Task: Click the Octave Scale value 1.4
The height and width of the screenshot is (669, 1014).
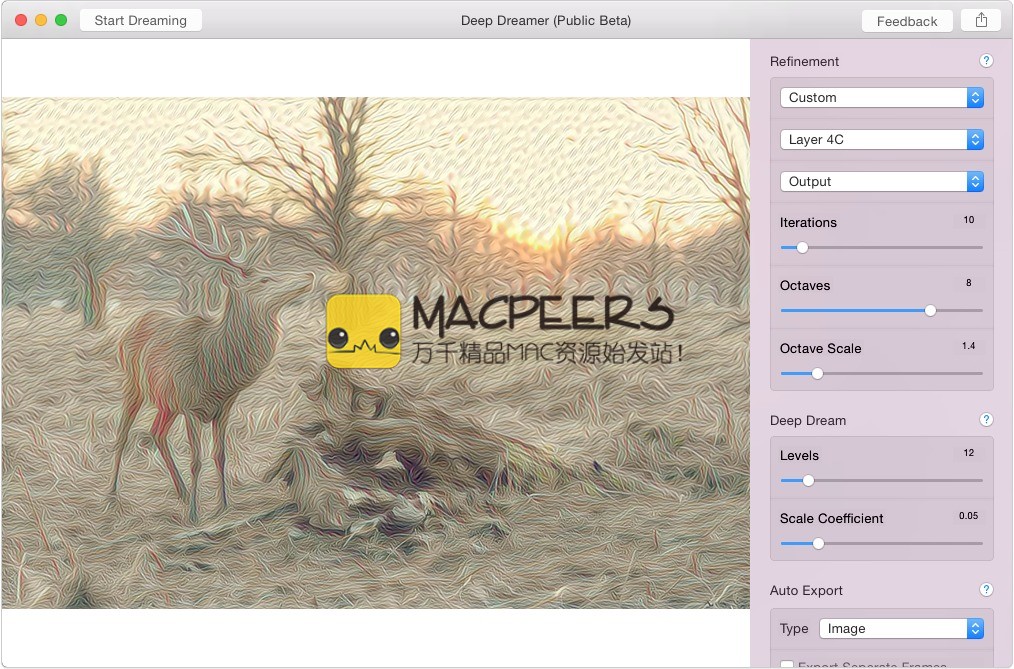Action: pos(968,346)
